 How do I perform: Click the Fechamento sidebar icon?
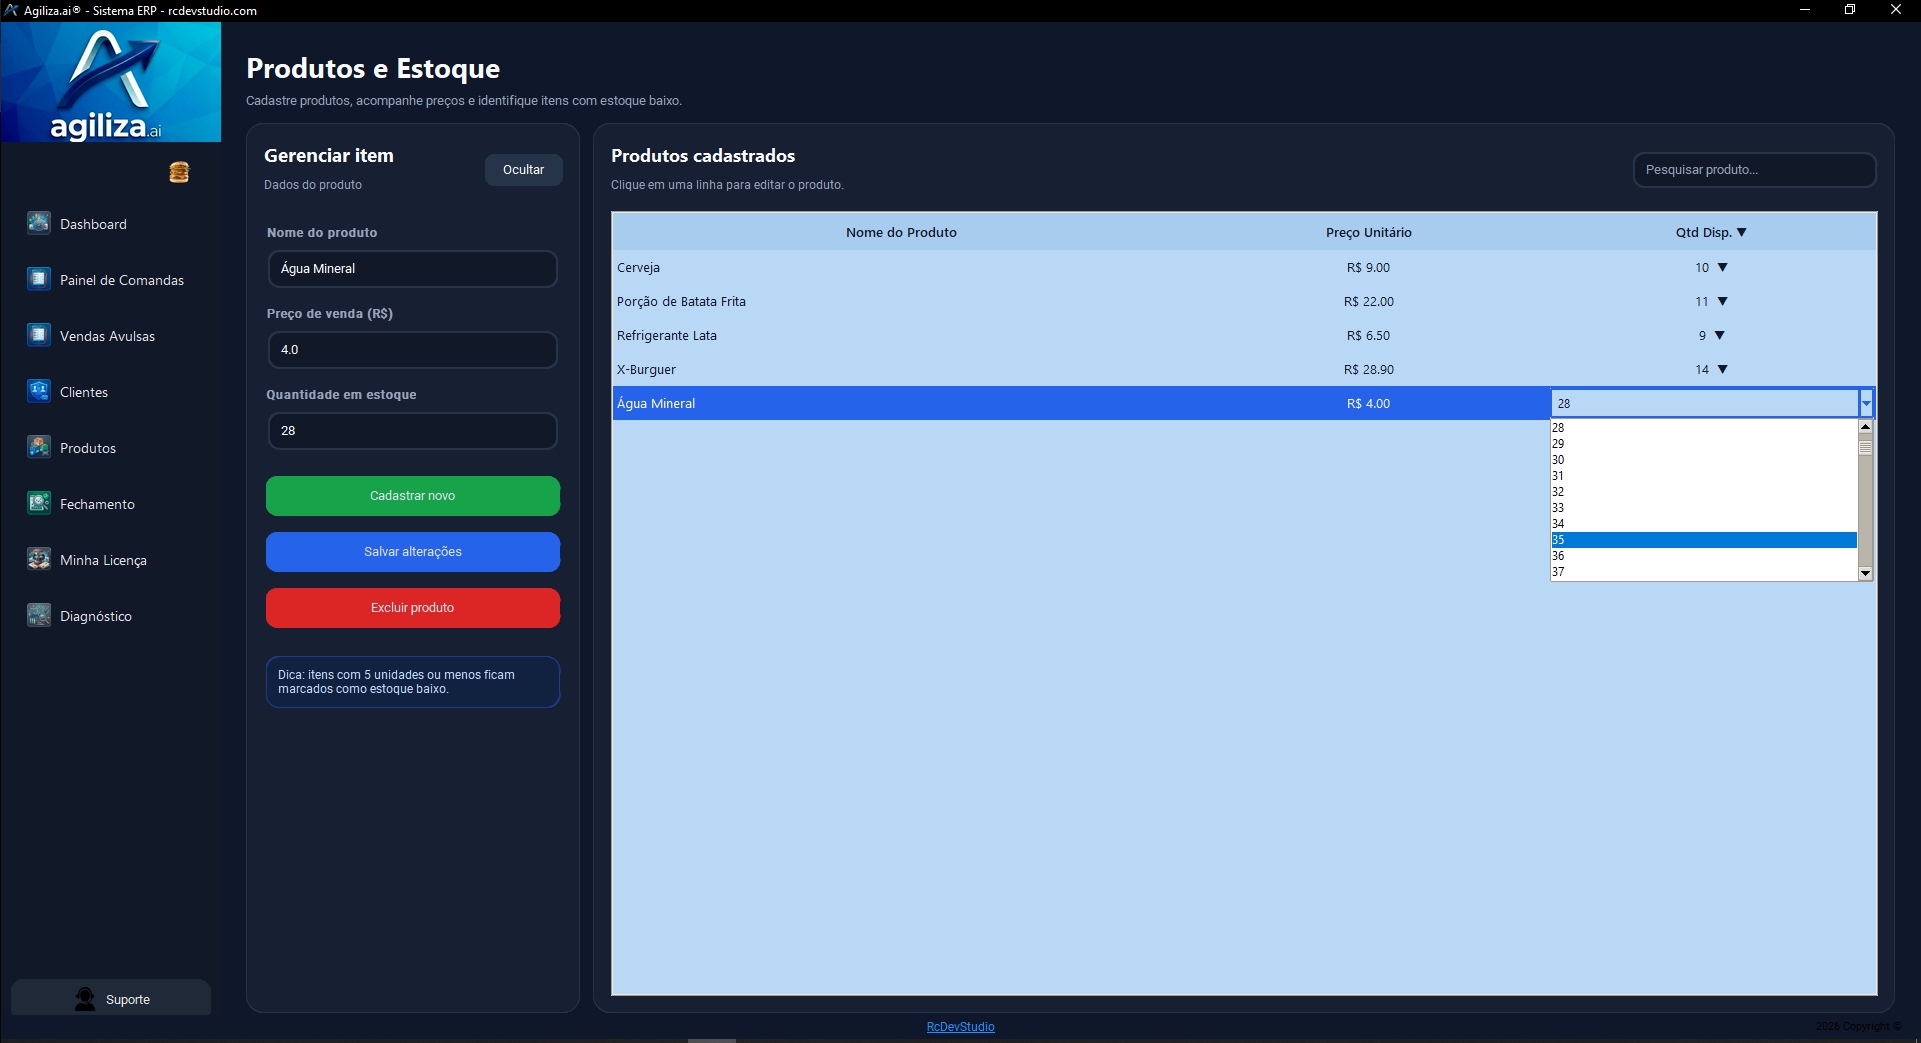pyautogui.click(x=39, y=503)
